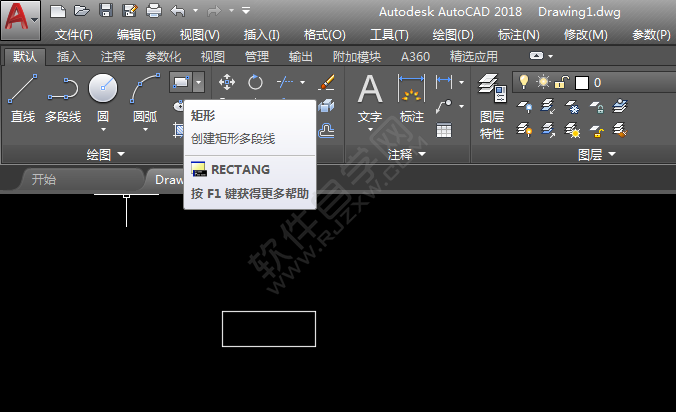Select the 文字 text tool

370,98
